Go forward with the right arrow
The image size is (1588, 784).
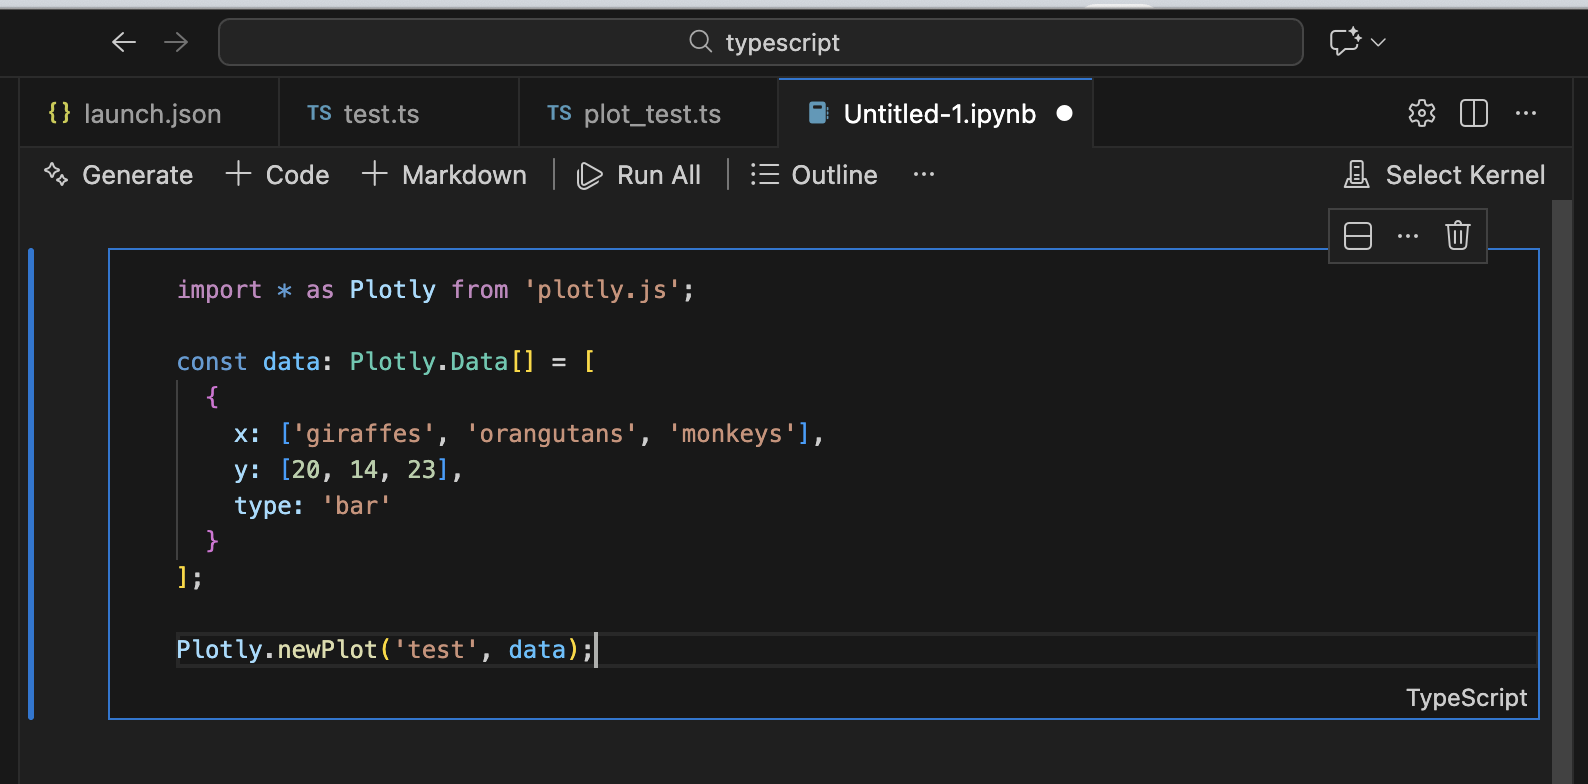(x=176, y=42)
